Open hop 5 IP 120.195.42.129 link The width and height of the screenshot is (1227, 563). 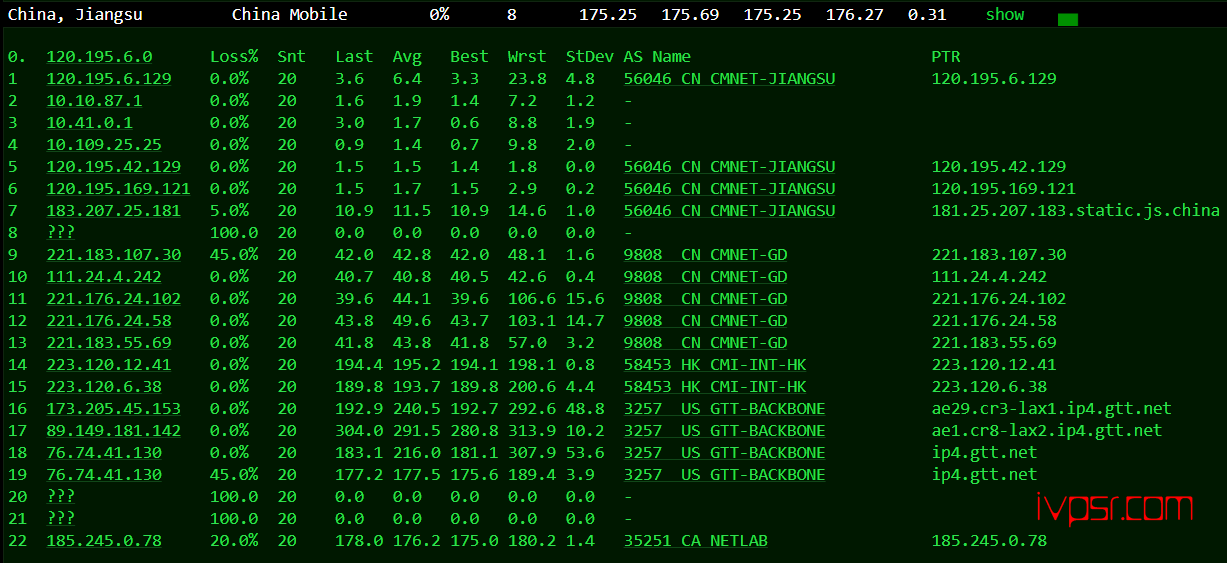pyautogui.click(x=114, y=167)
